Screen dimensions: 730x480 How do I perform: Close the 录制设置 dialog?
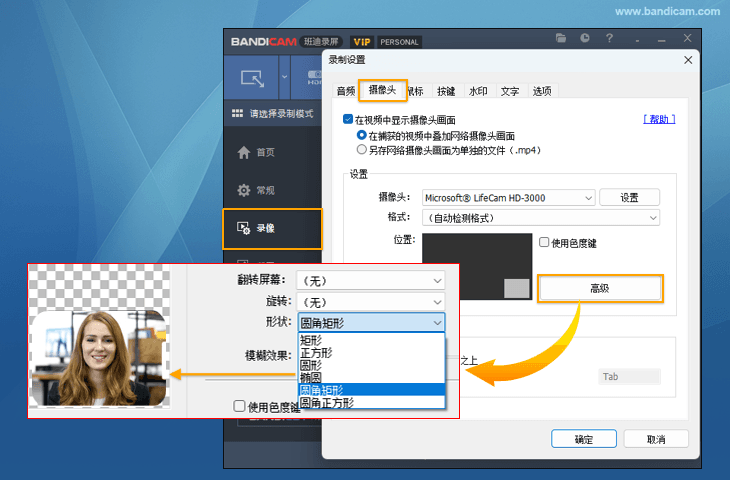688,60
